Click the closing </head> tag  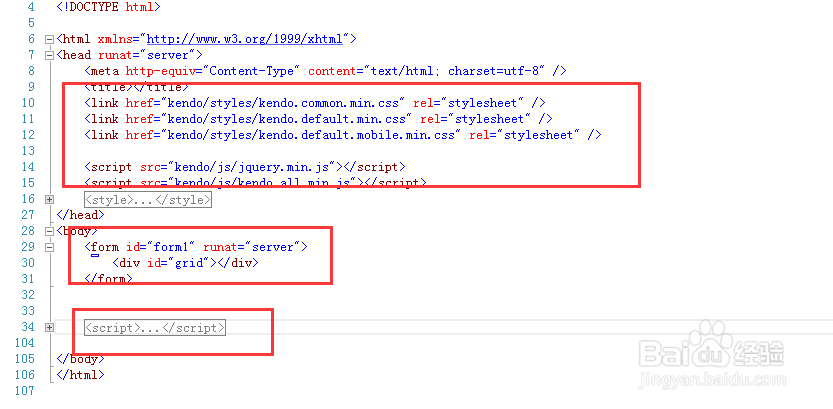[80, 215]
